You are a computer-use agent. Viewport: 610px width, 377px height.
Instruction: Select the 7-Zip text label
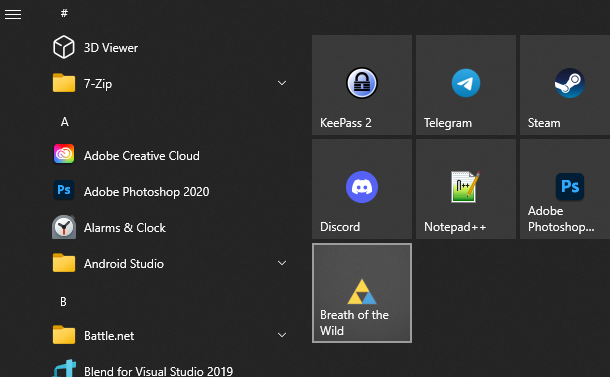point(98,84)
